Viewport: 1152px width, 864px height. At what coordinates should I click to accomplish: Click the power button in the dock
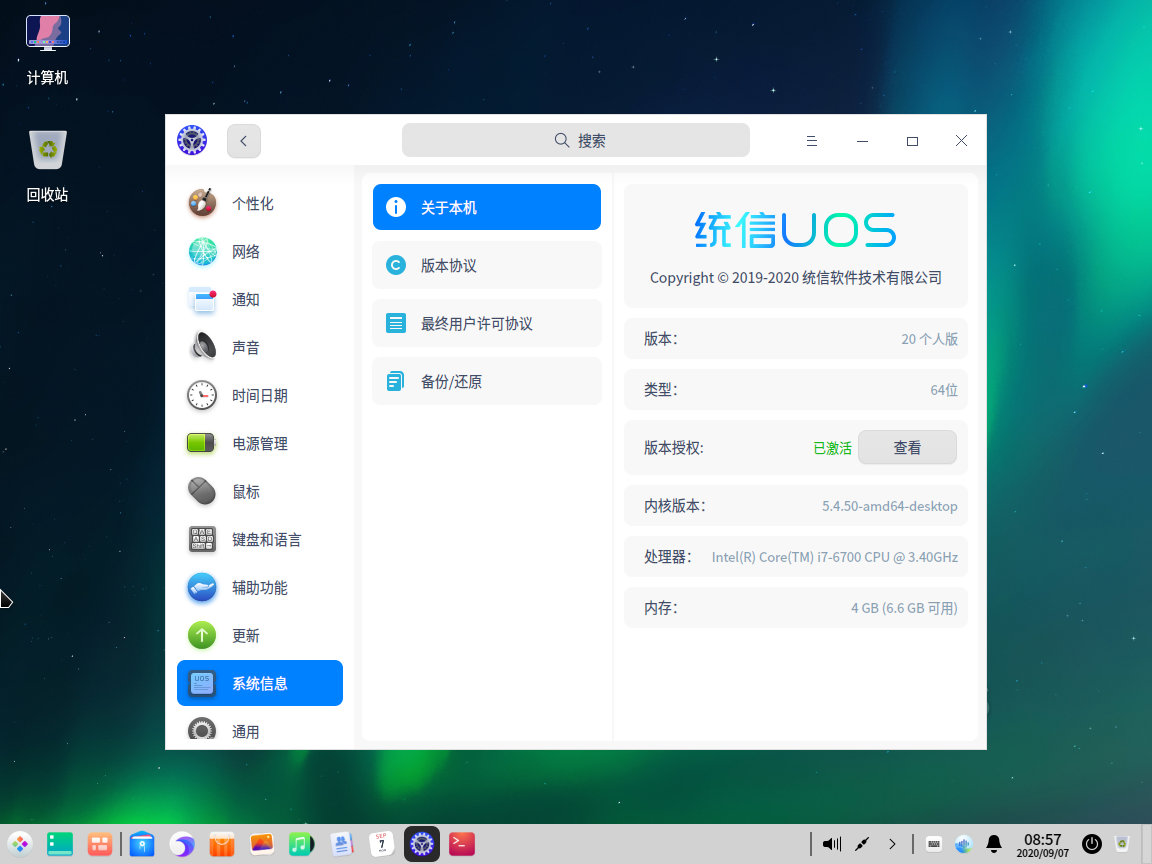1092,844
